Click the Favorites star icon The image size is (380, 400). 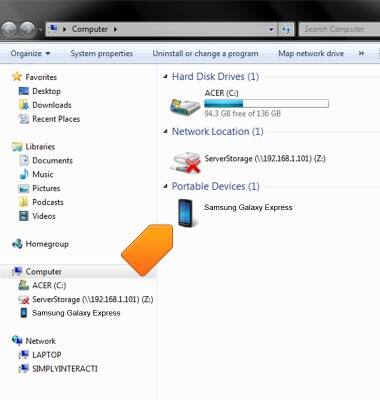pyautogui.click(x=17, y=77)
